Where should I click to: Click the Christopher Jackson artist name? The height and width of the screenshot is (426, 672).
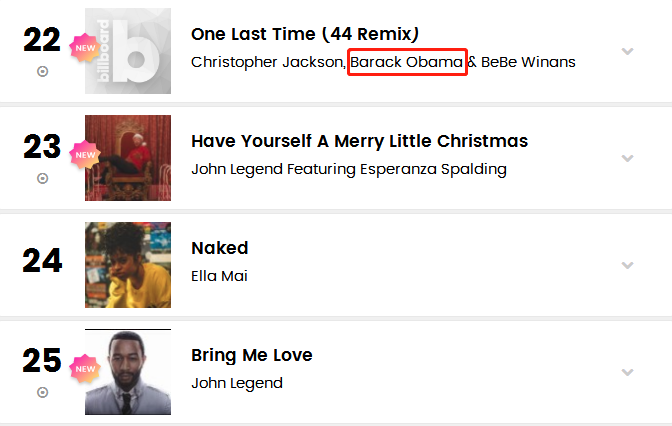click(268, 63)
